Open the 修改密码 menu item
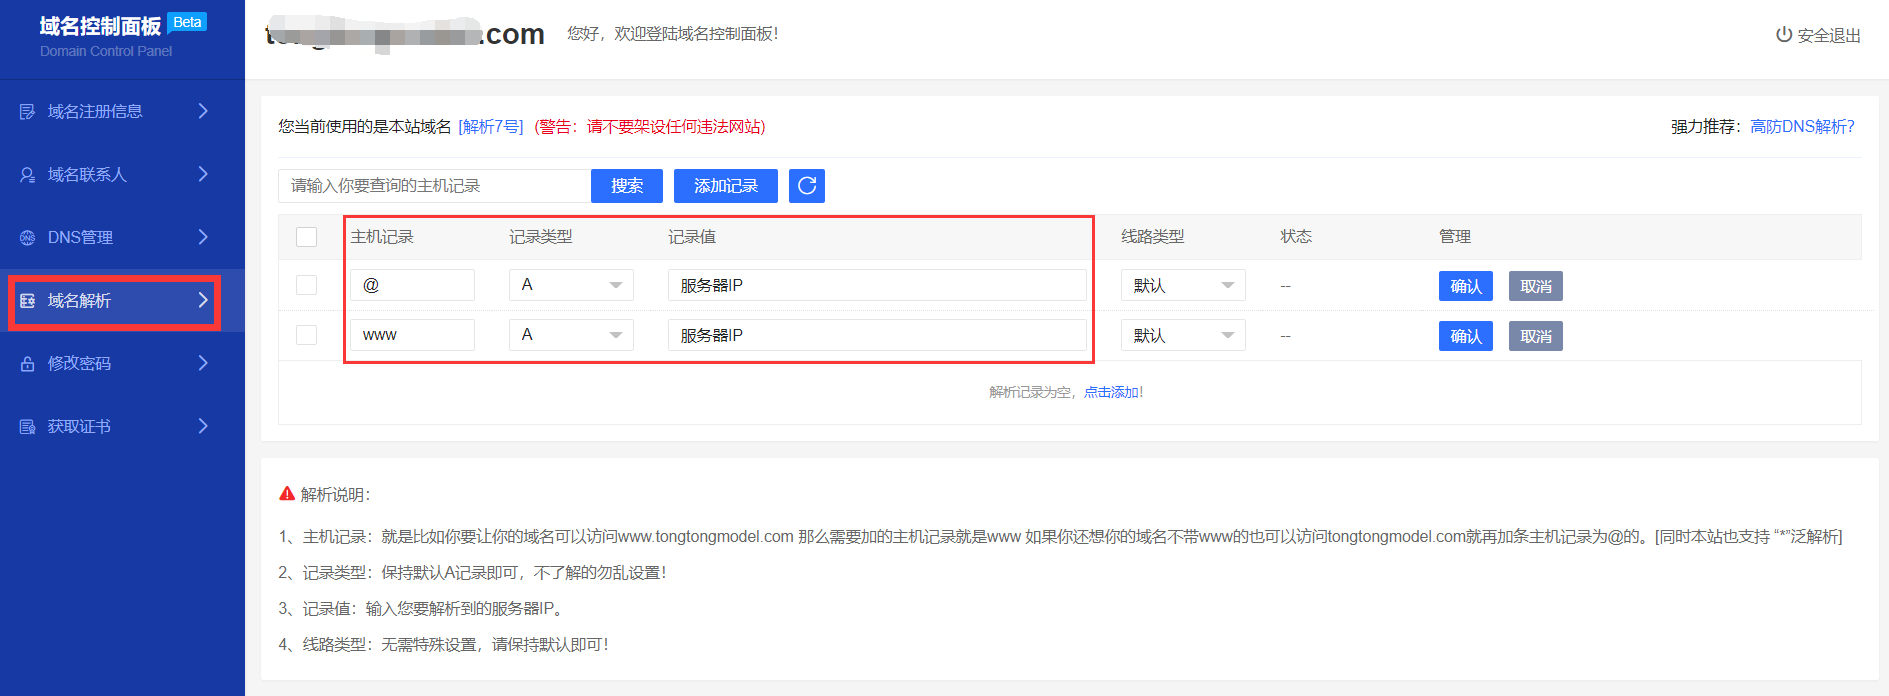The image size is (1889, 696). coord(122,363)
